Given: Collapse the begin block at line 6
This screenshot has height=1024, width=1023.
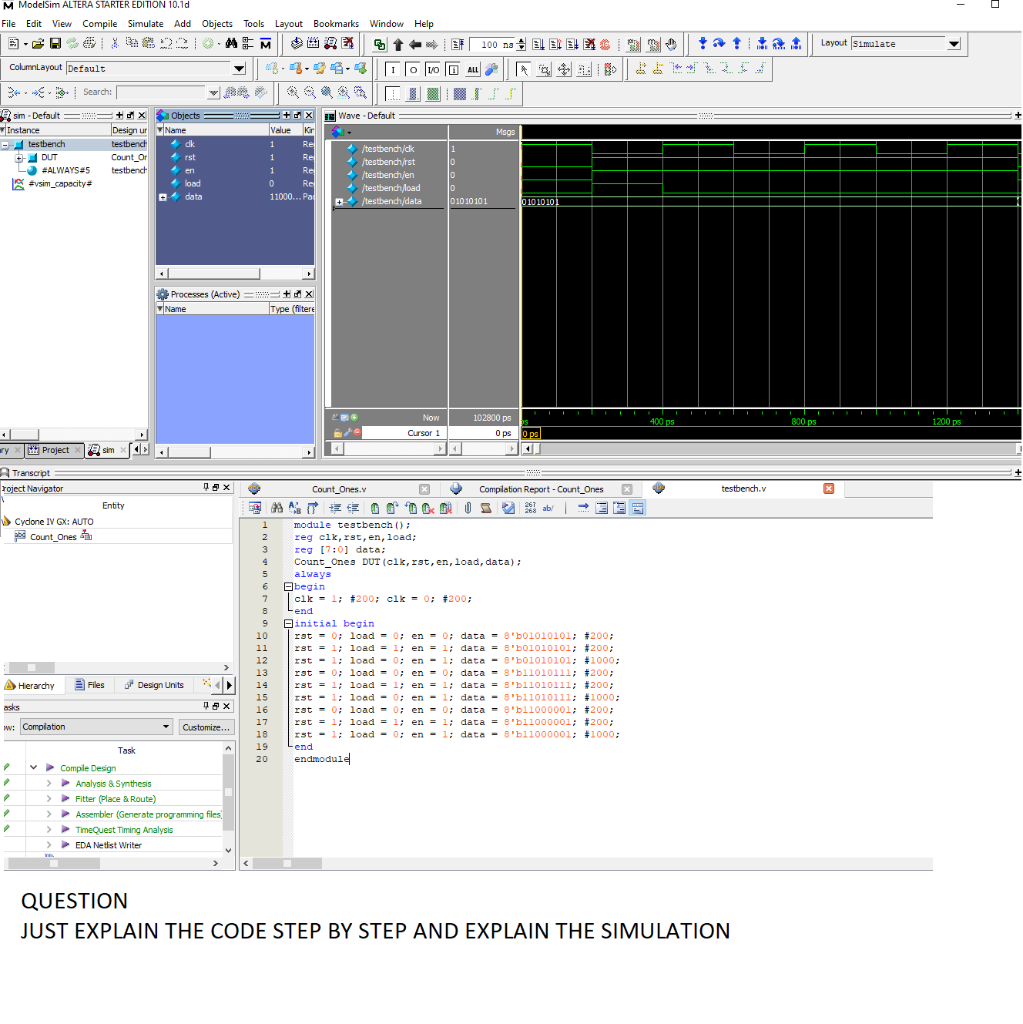Looking at the screenshot, I should 288,587.
